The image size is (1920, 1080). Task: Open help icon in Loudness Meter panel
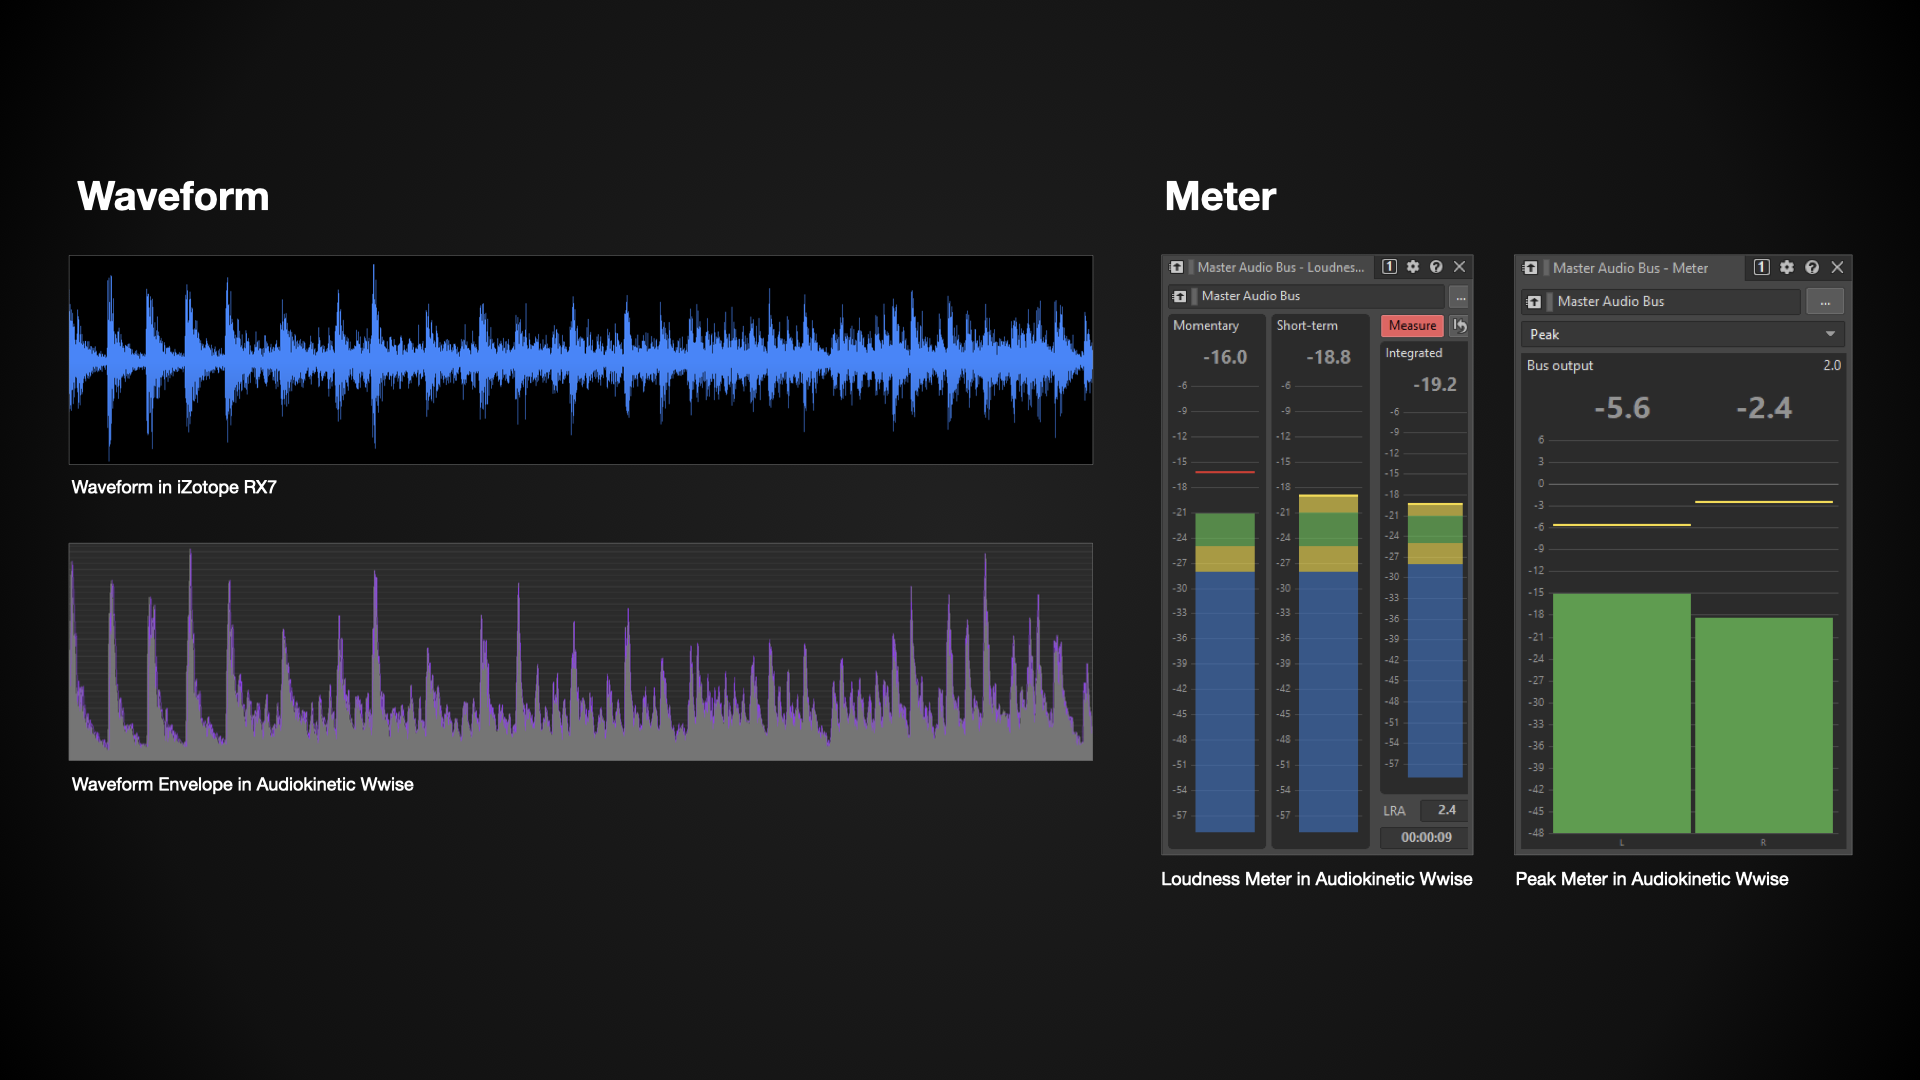(x=1436, y=267)
